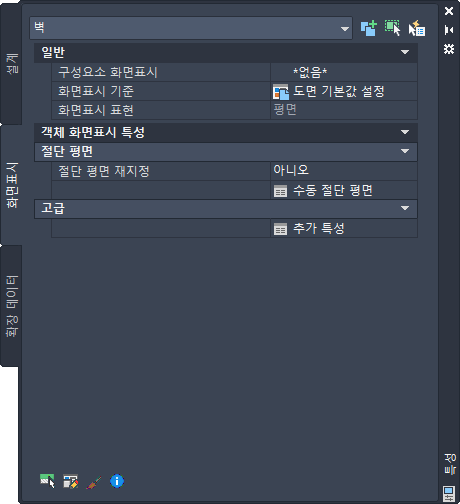The height and width of the screenshot is (504, 460).
Task: Collapse the 객체 화면표시 특성 section
Action: pyautogui.click(x=405, y=132)
